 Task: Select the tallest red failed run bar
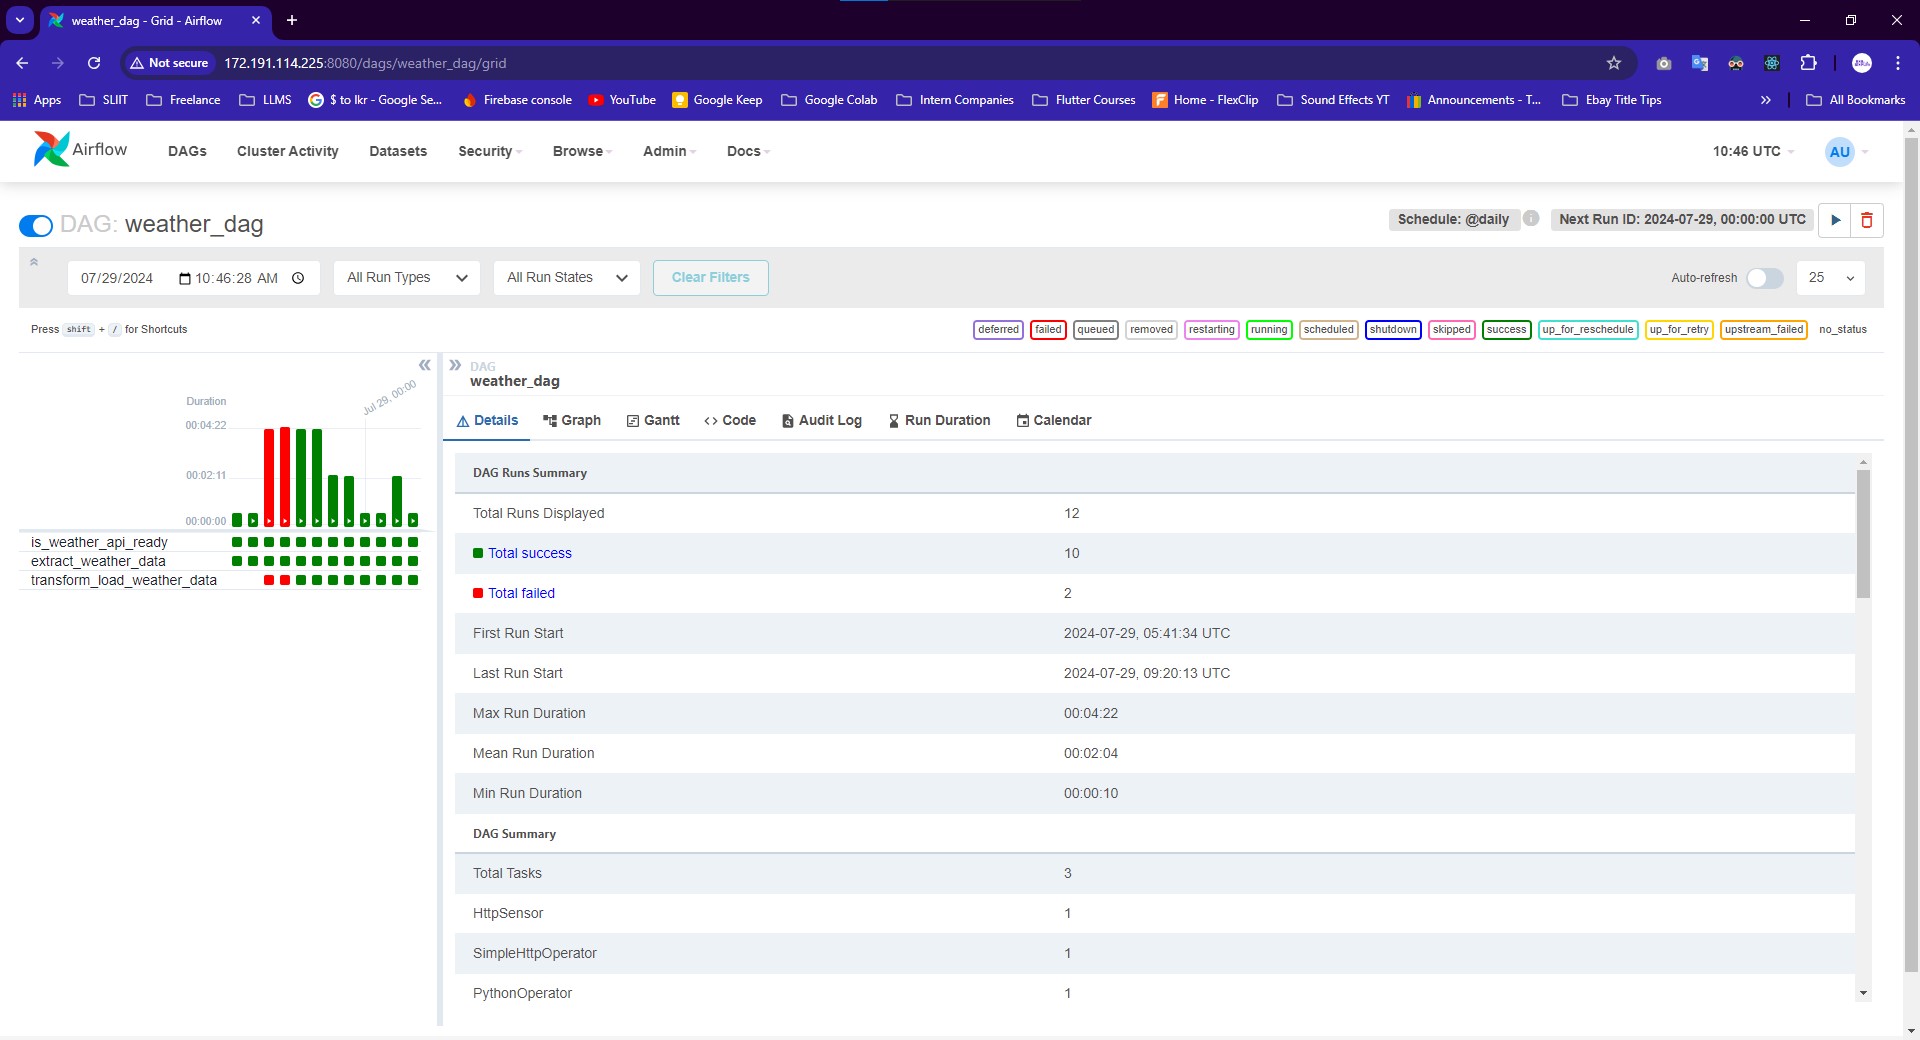(x=285, y=476)
